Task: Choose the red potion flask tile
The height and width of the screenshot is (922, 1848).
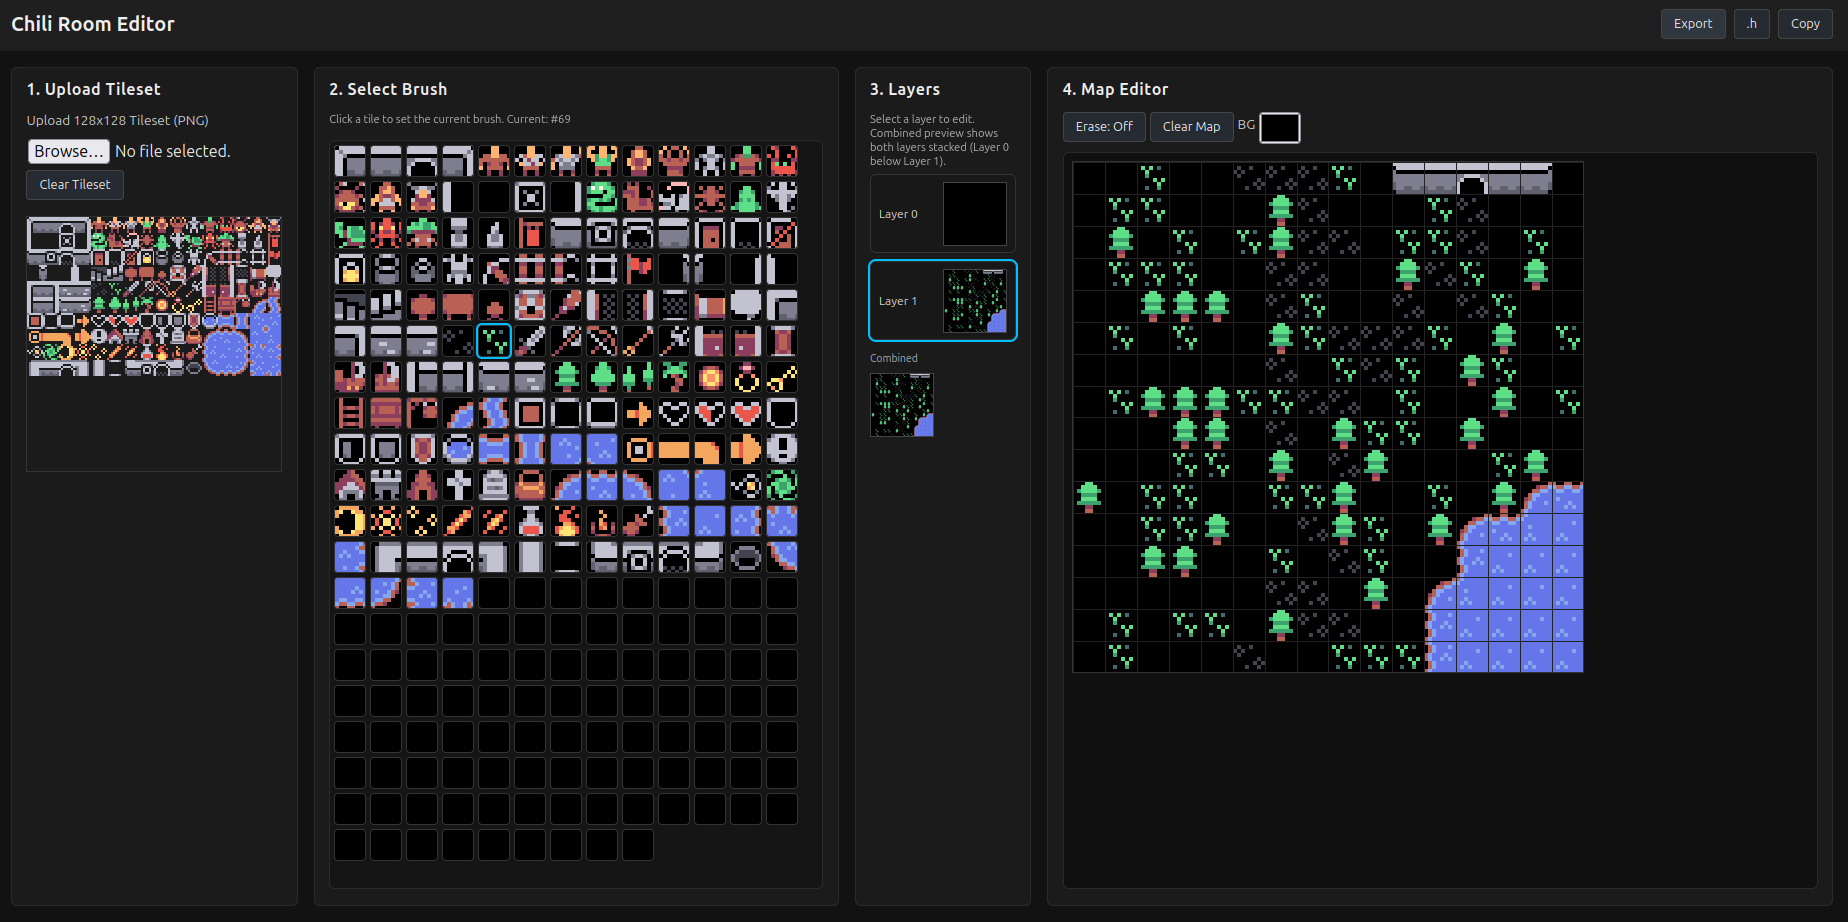Action: [x=530, y=521]
